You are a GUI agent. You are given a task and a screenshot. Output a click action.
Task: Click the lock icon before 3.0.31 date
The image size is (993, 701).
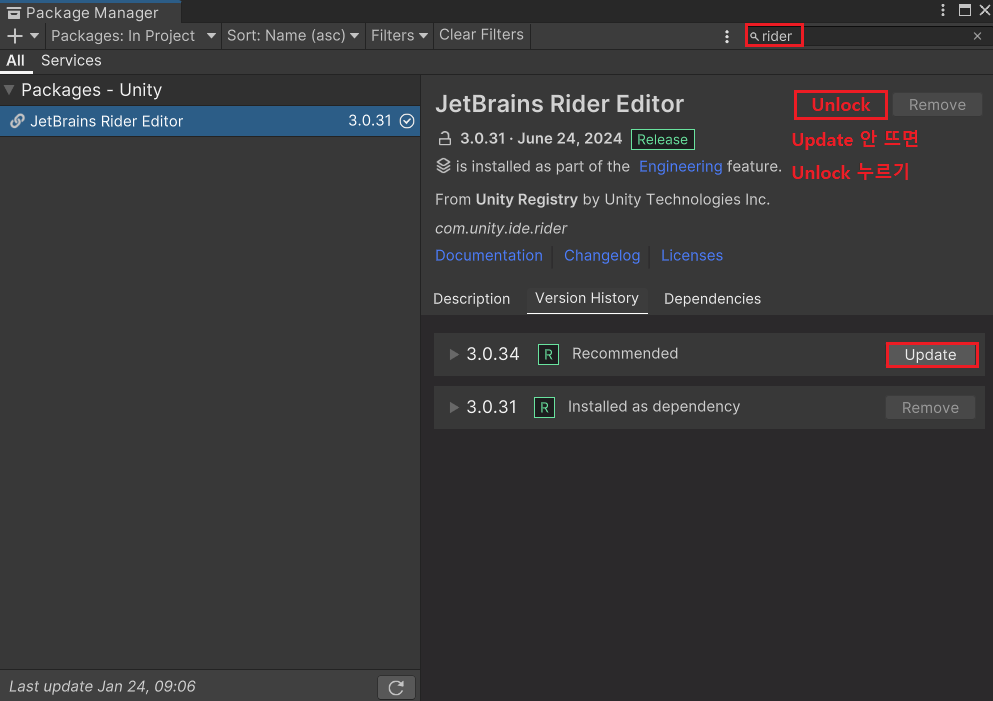click(x=445, y=139)
